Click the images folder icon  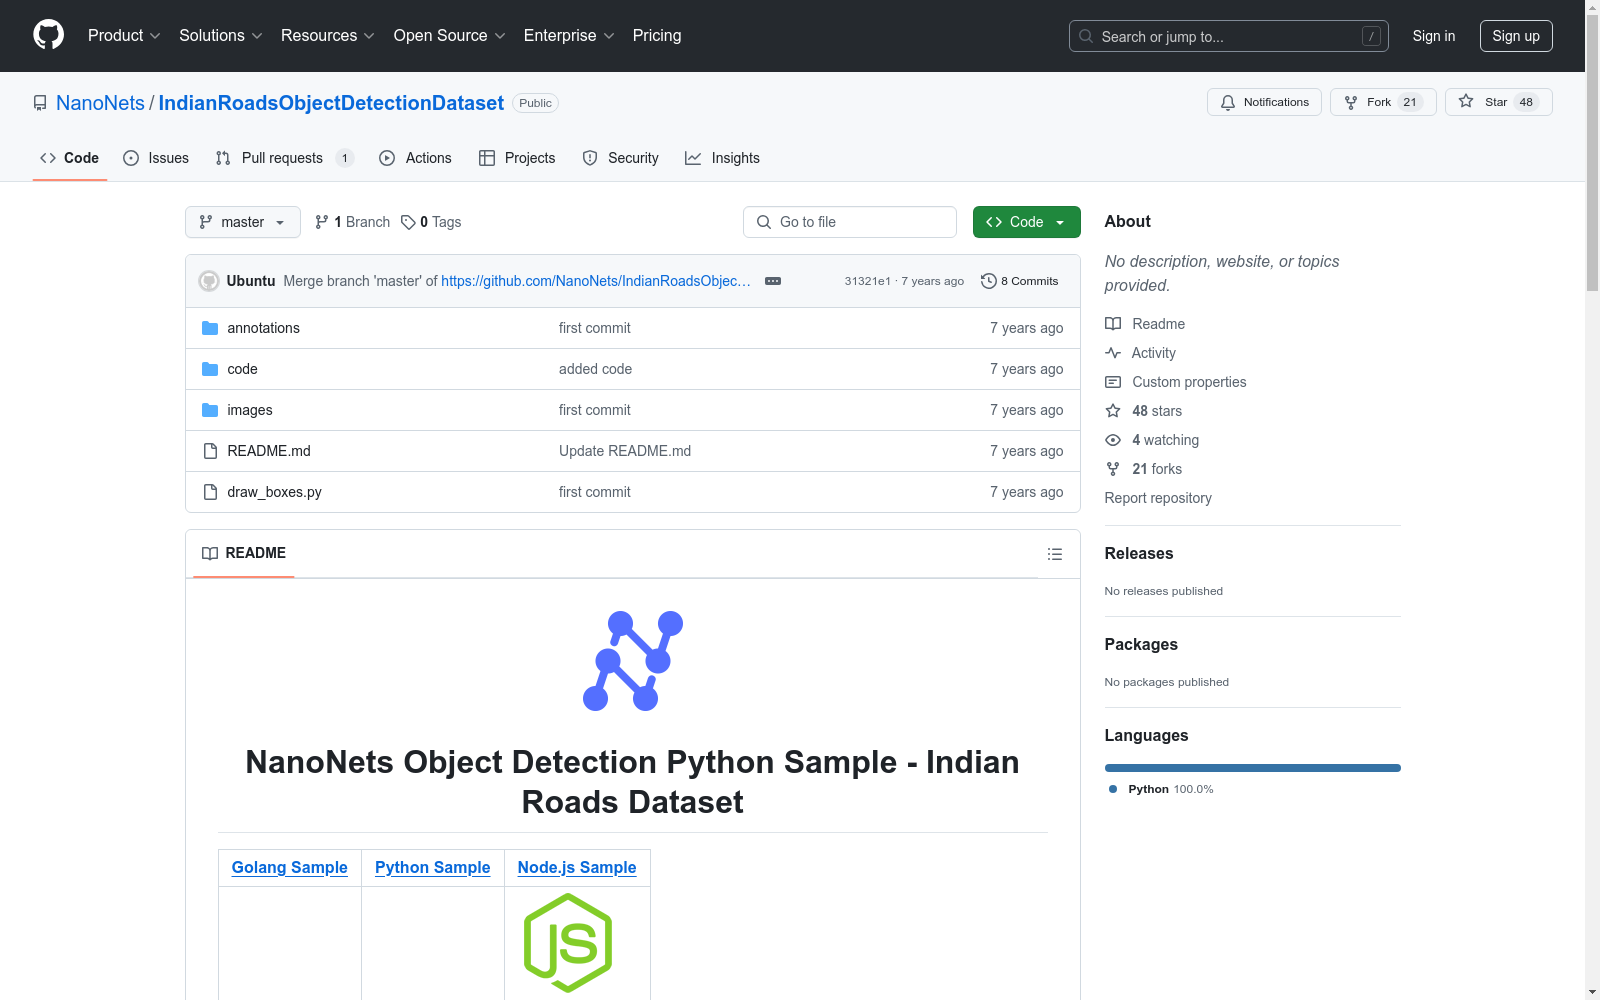coord(210,410)
